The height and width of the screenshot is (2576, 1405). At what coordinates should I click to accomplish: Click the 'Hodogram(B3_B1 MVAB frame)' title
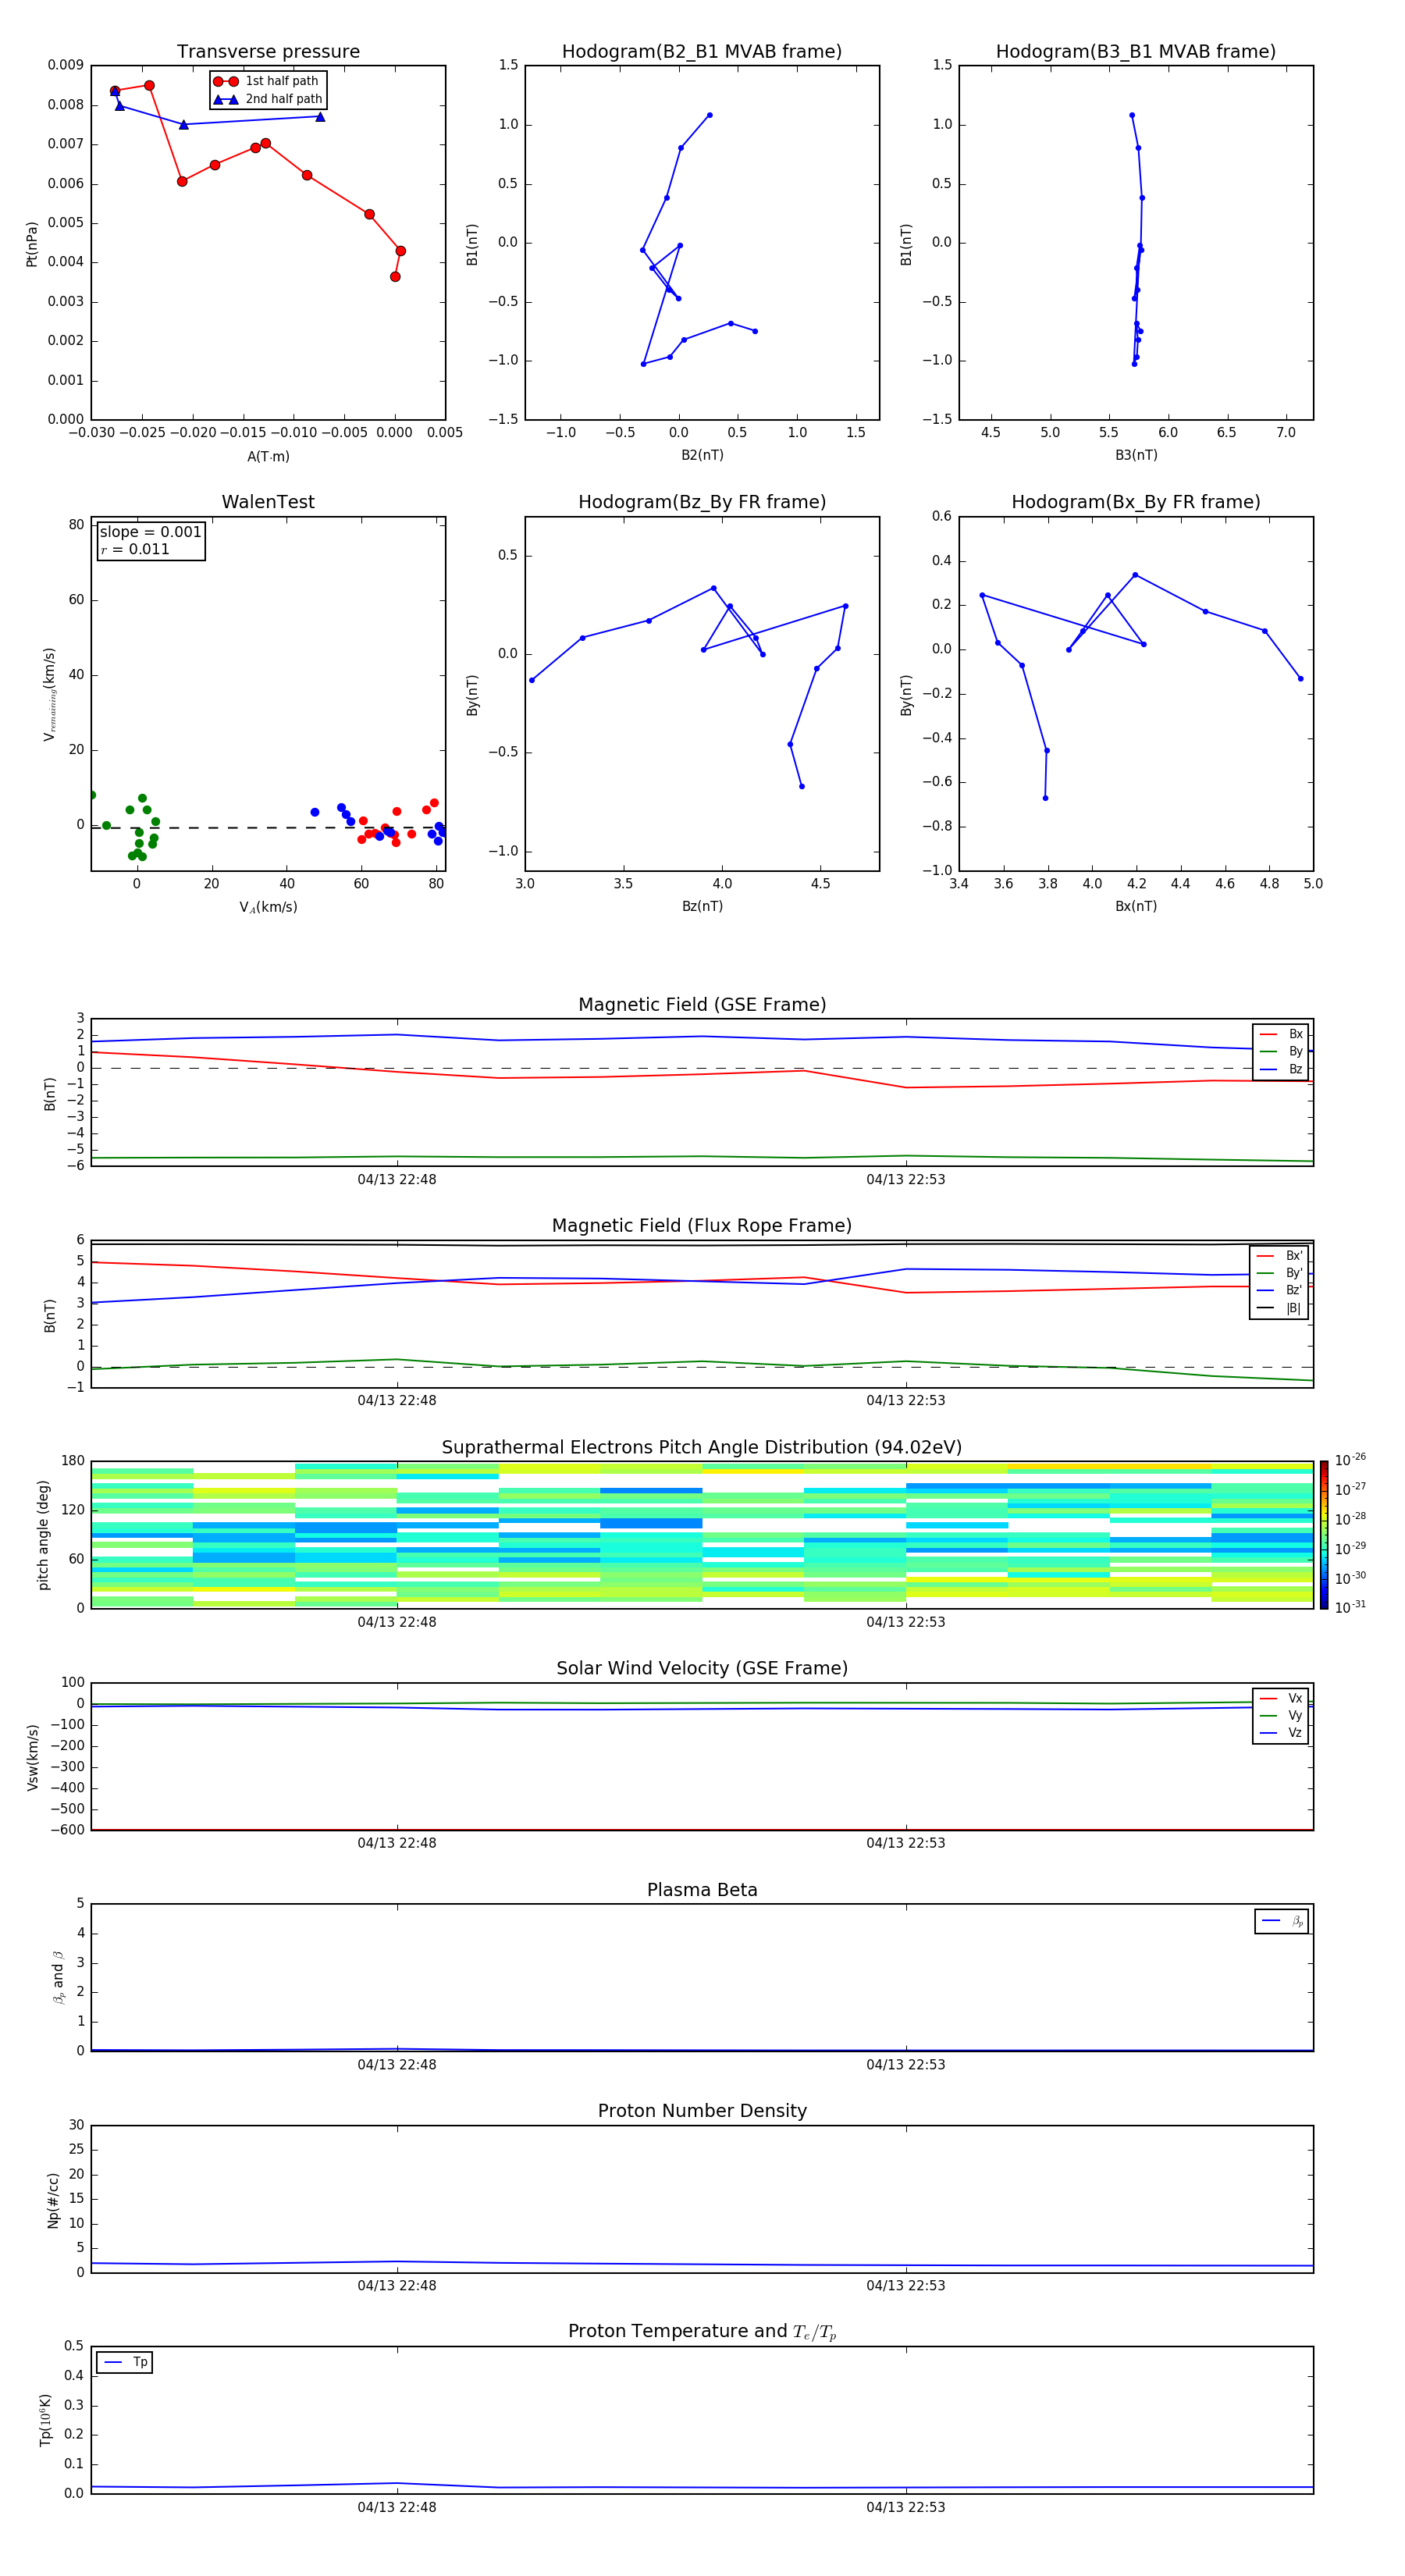[1136, 52]
